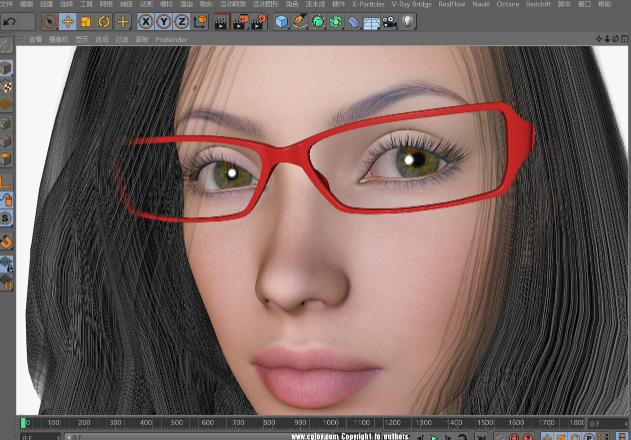Toggle the Tweak mode mouse icon
Screen dimensions: 631x440
click(6, 200)
